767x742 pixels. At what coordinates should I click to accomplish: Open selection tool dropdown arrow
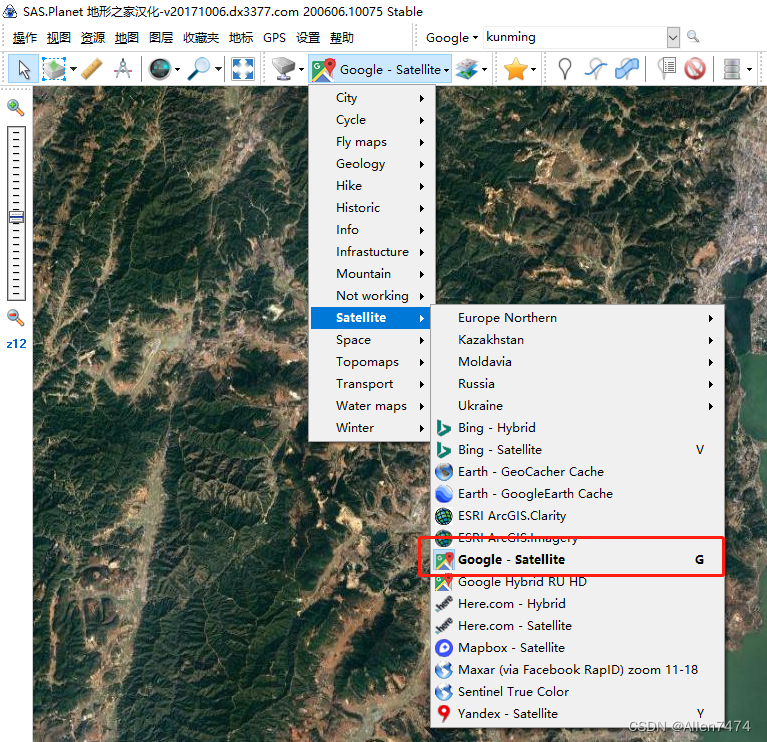pos(73,69)
